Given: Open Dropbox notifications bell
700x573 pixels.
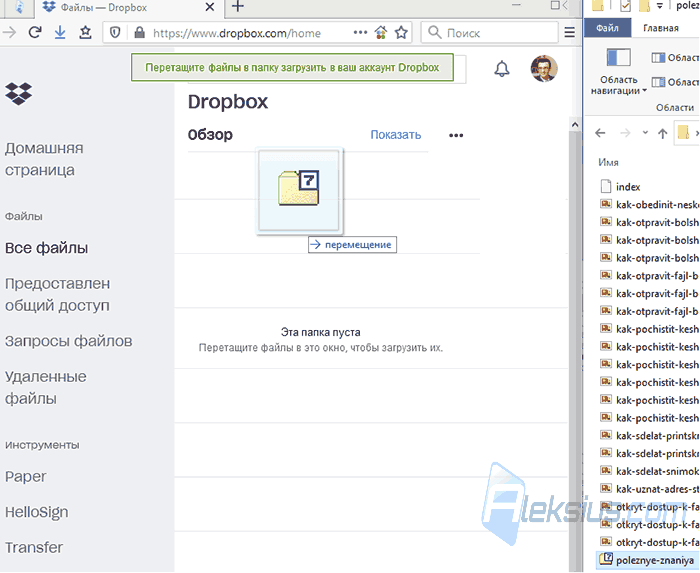Looking at the screenshot, I should (x=502, y=69).
